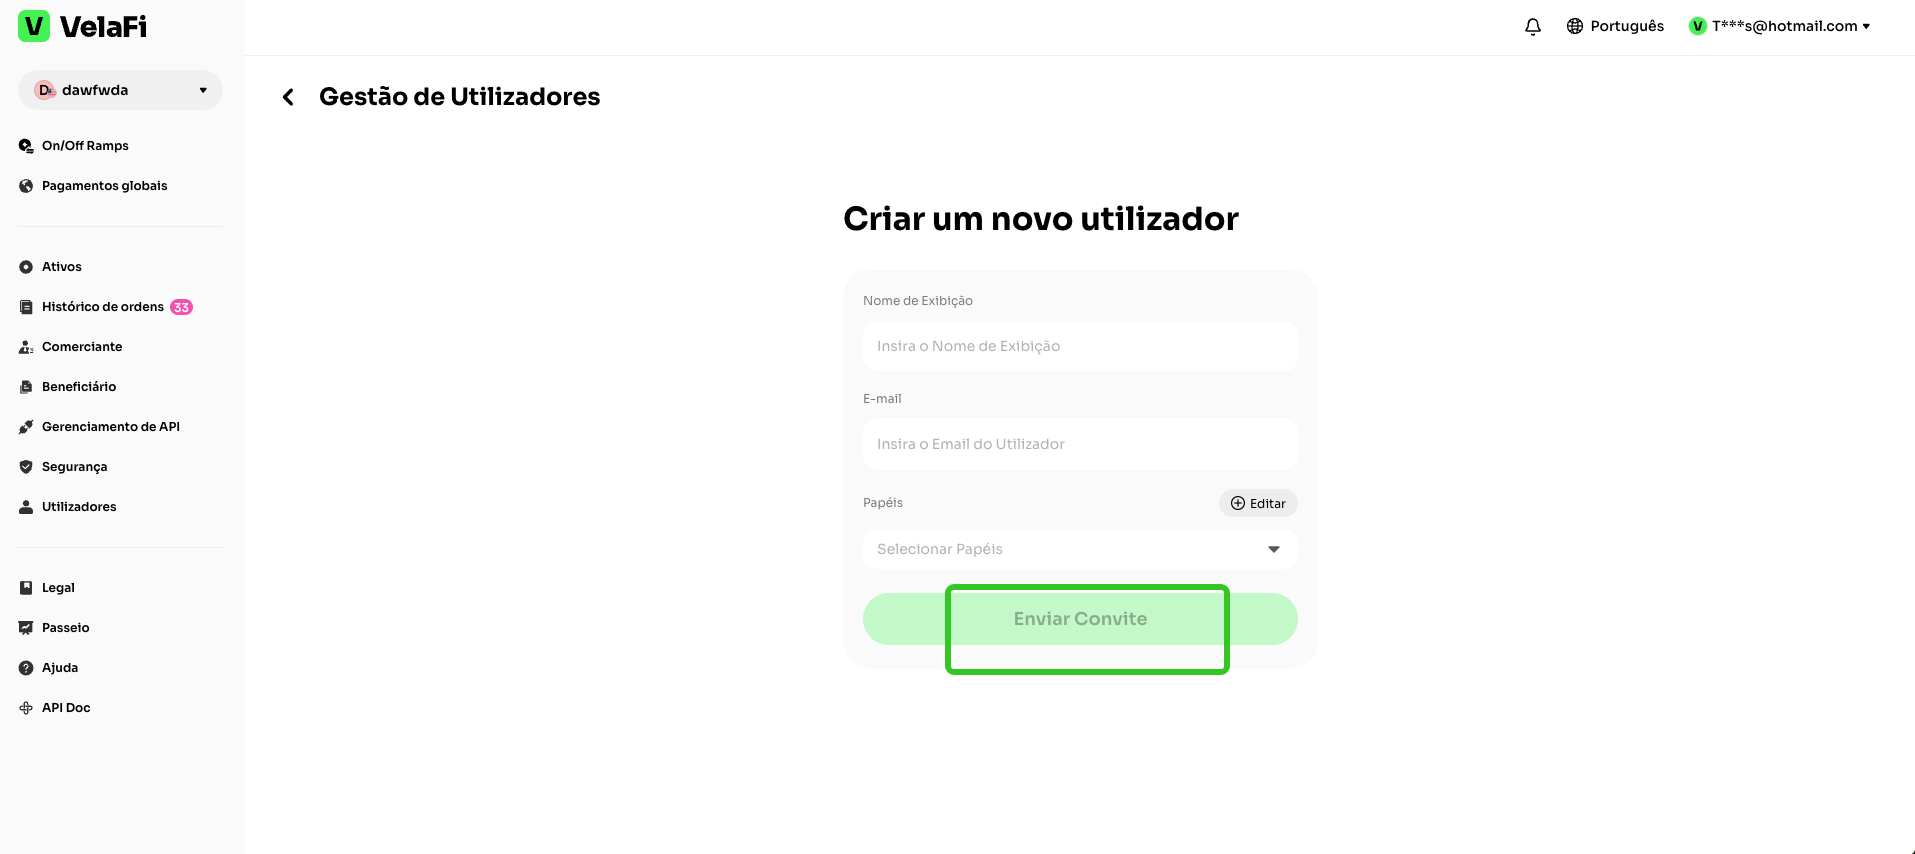Open the user email account menu

tap(1780, 27)
